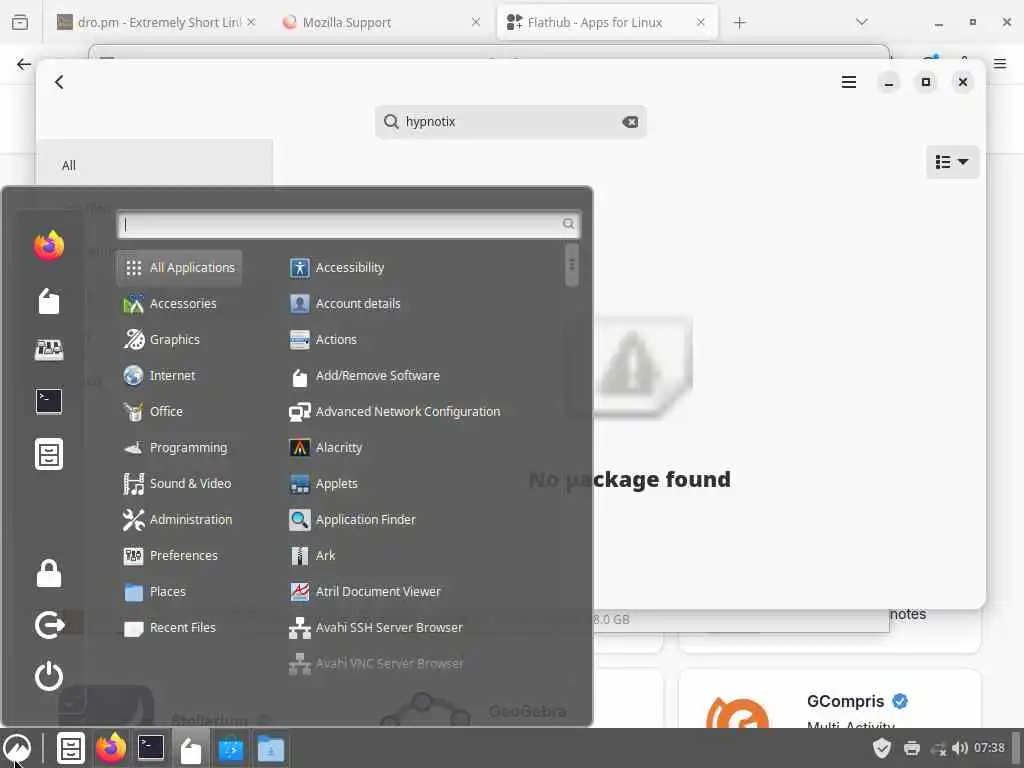
Task: Switch to software manager in taskbar
Action: [x=191, y=748]
